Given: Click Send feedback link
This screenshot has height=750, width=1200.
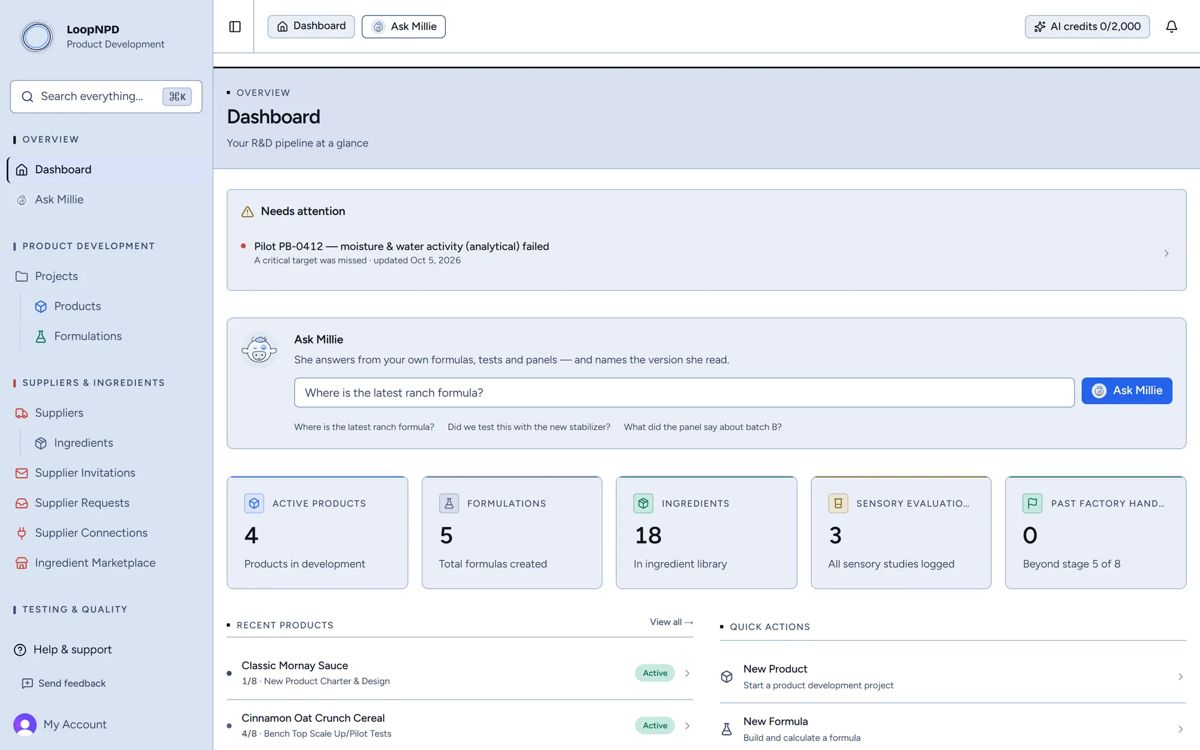Looking at the screenshot, I should click(64, 684).
